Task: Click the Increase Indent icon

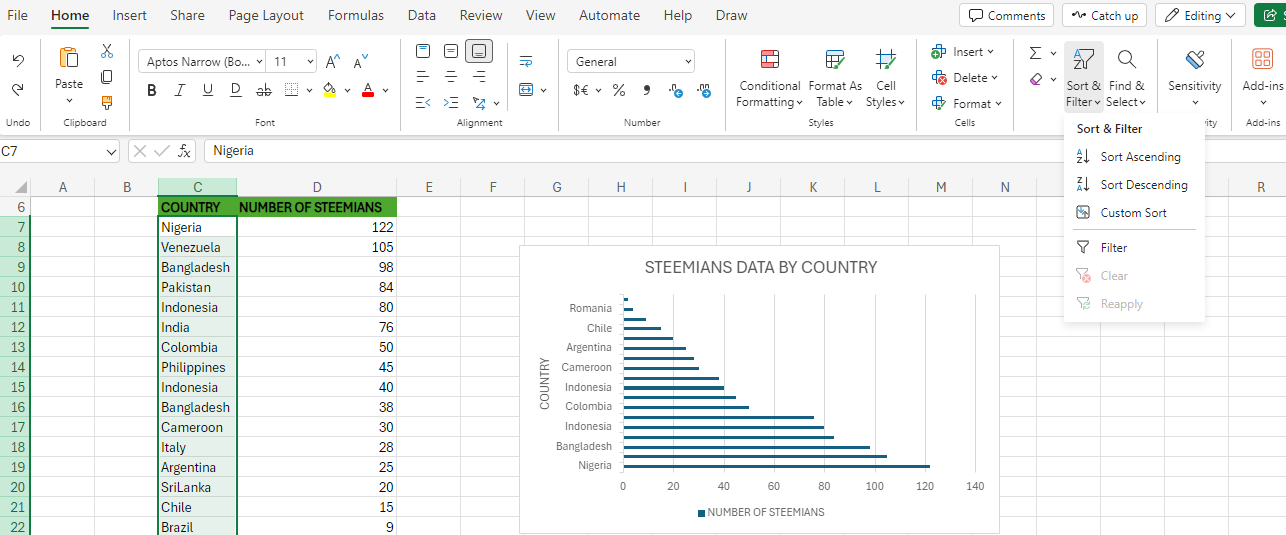Action: pyautogui.click(x=451, y=102)
